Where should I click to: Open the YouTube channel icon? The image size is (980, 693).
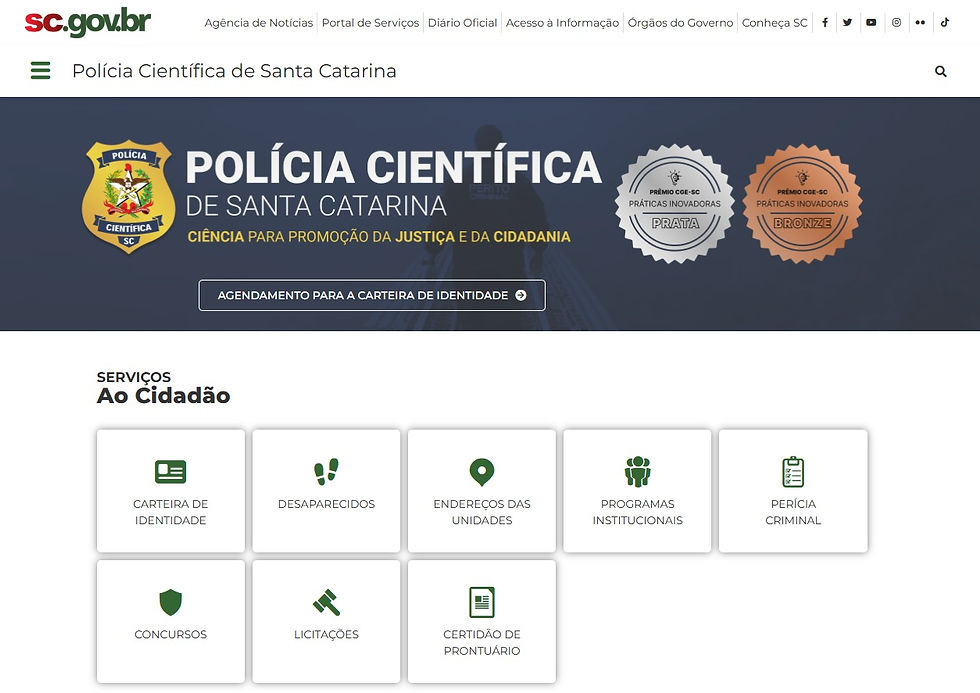click(x=870, y=22)
